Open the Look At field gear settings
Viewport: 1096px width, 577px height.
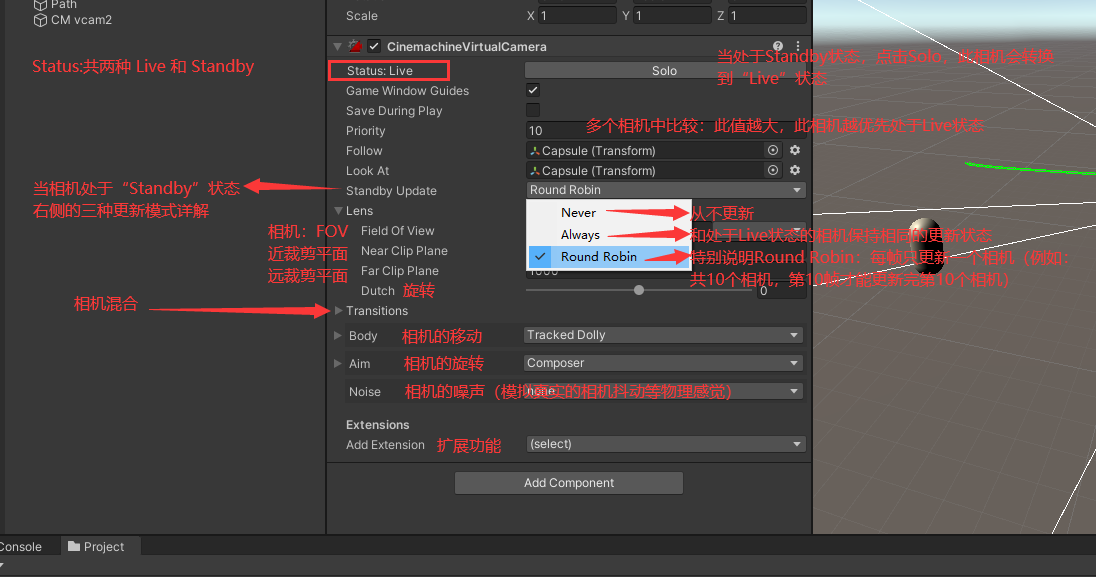pos(795,170)
